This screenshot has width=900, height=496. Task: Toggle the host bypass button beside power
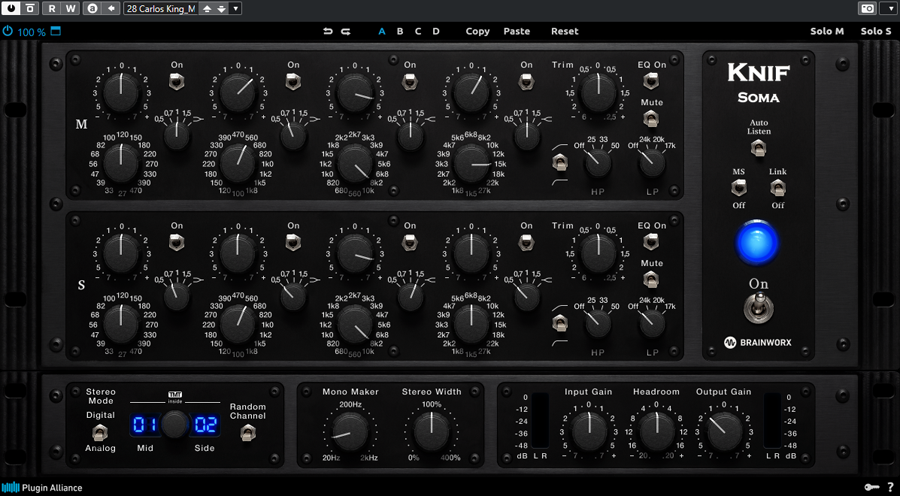point(30,9)
